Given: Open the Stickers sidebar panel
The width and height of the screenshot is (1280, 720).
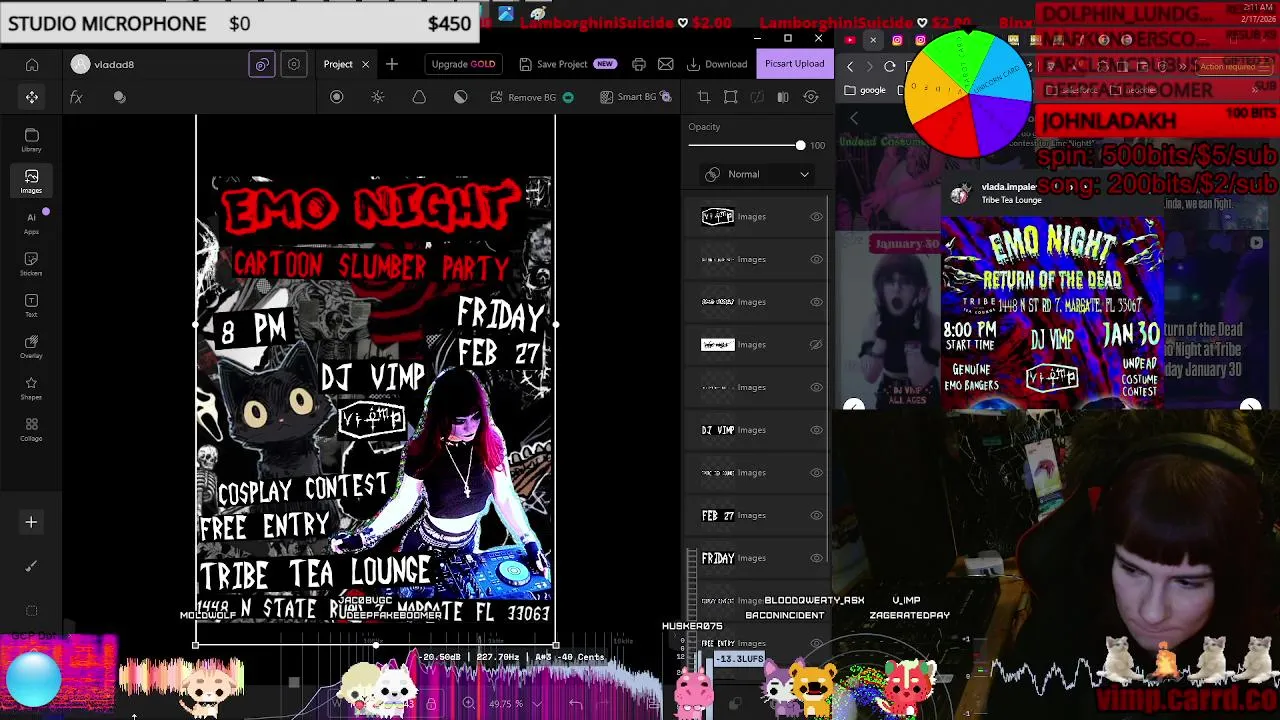Looking at the screenshot, I should coord(32,264).
